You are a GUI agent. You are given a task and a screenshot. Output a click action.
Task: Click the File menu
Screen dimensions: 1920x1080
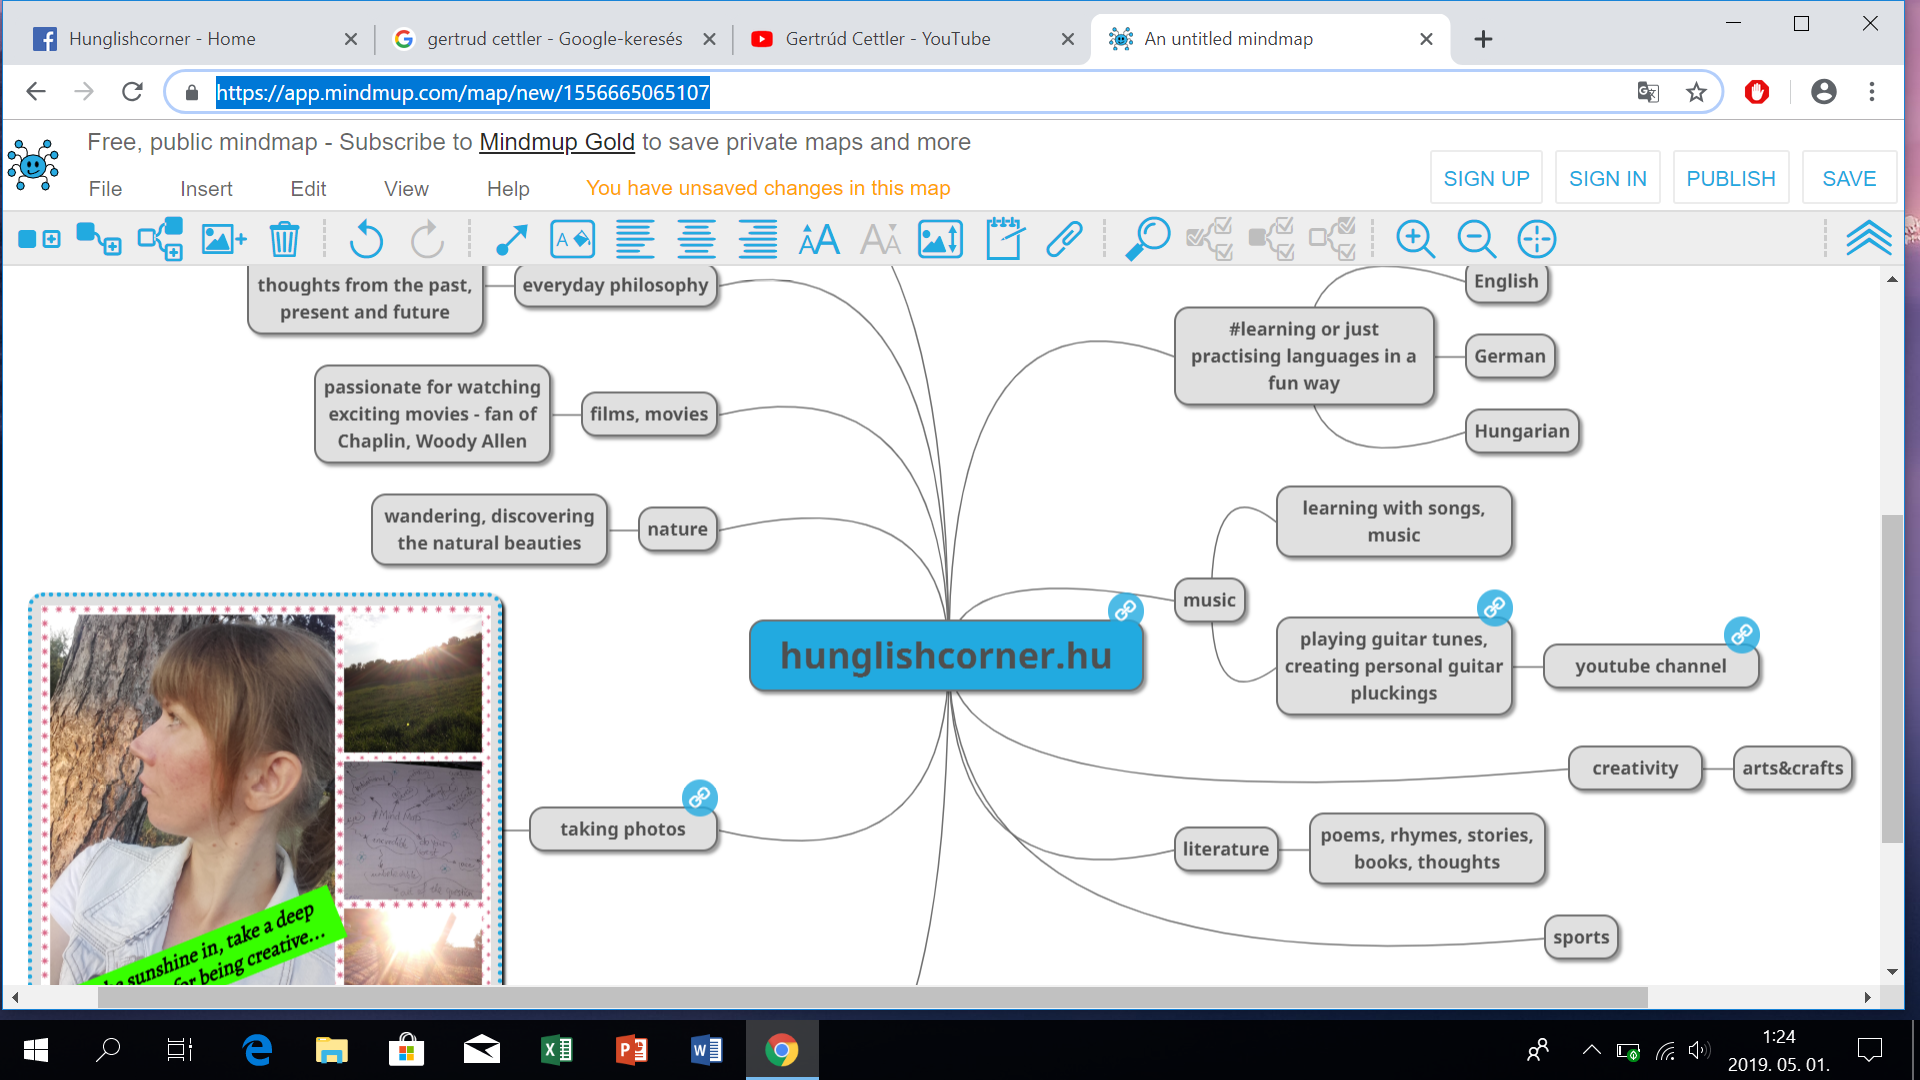104,186
